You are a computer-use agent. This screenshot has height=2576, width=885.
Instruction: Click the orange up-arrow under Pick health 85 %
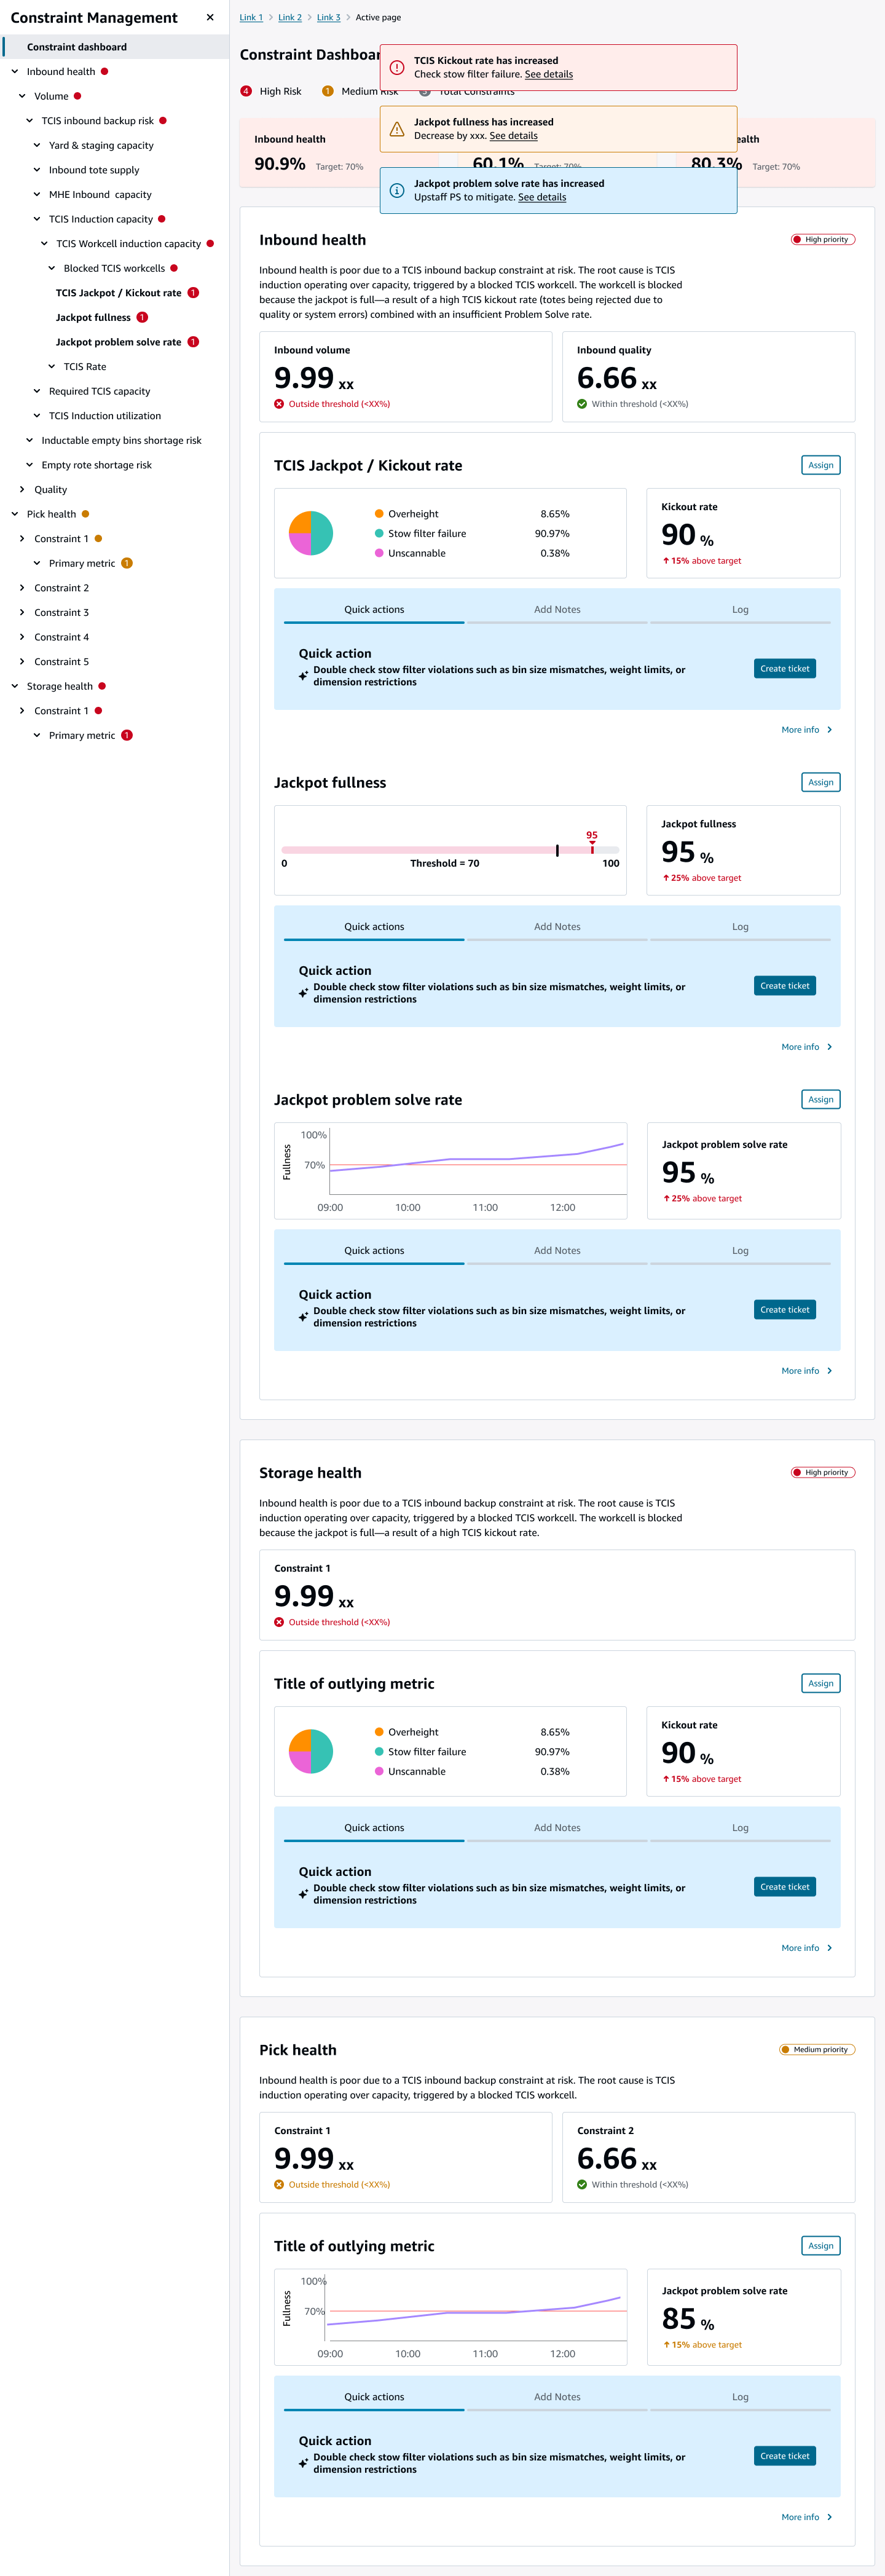(x=666, y=2345)
